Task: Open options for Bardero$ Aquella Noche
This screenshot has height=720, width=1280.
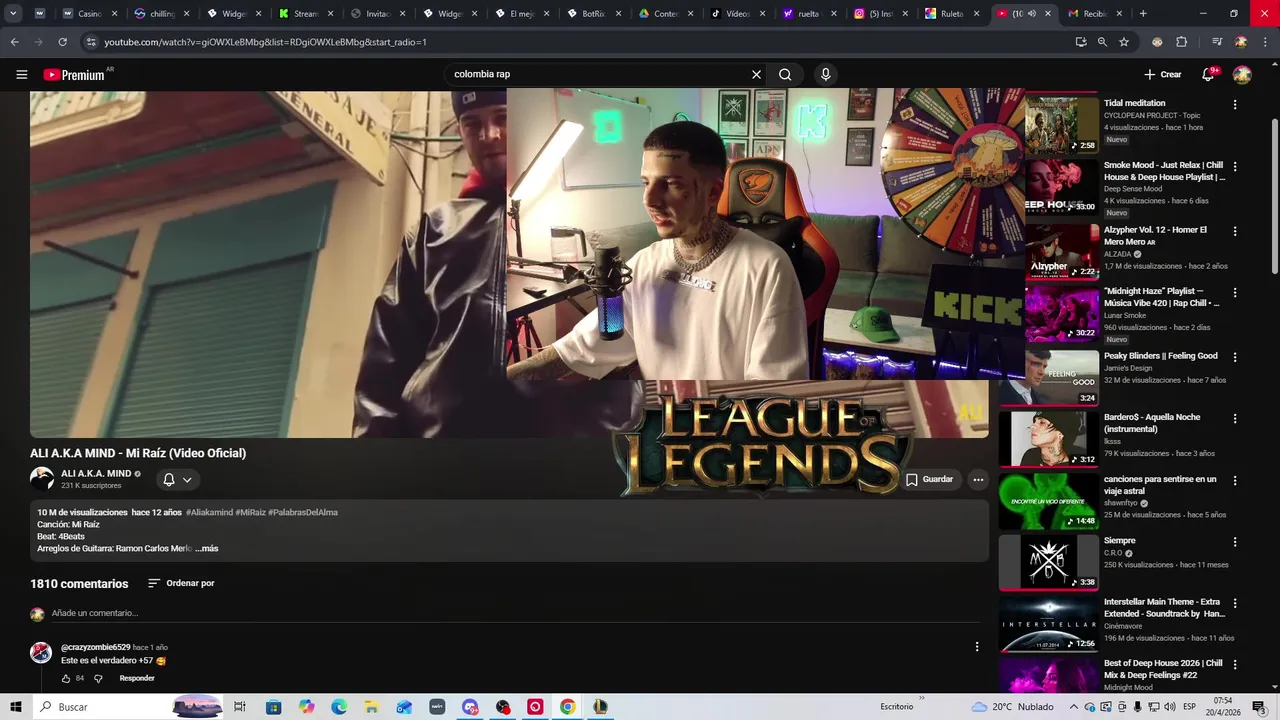Action: tap(1235, 419)
